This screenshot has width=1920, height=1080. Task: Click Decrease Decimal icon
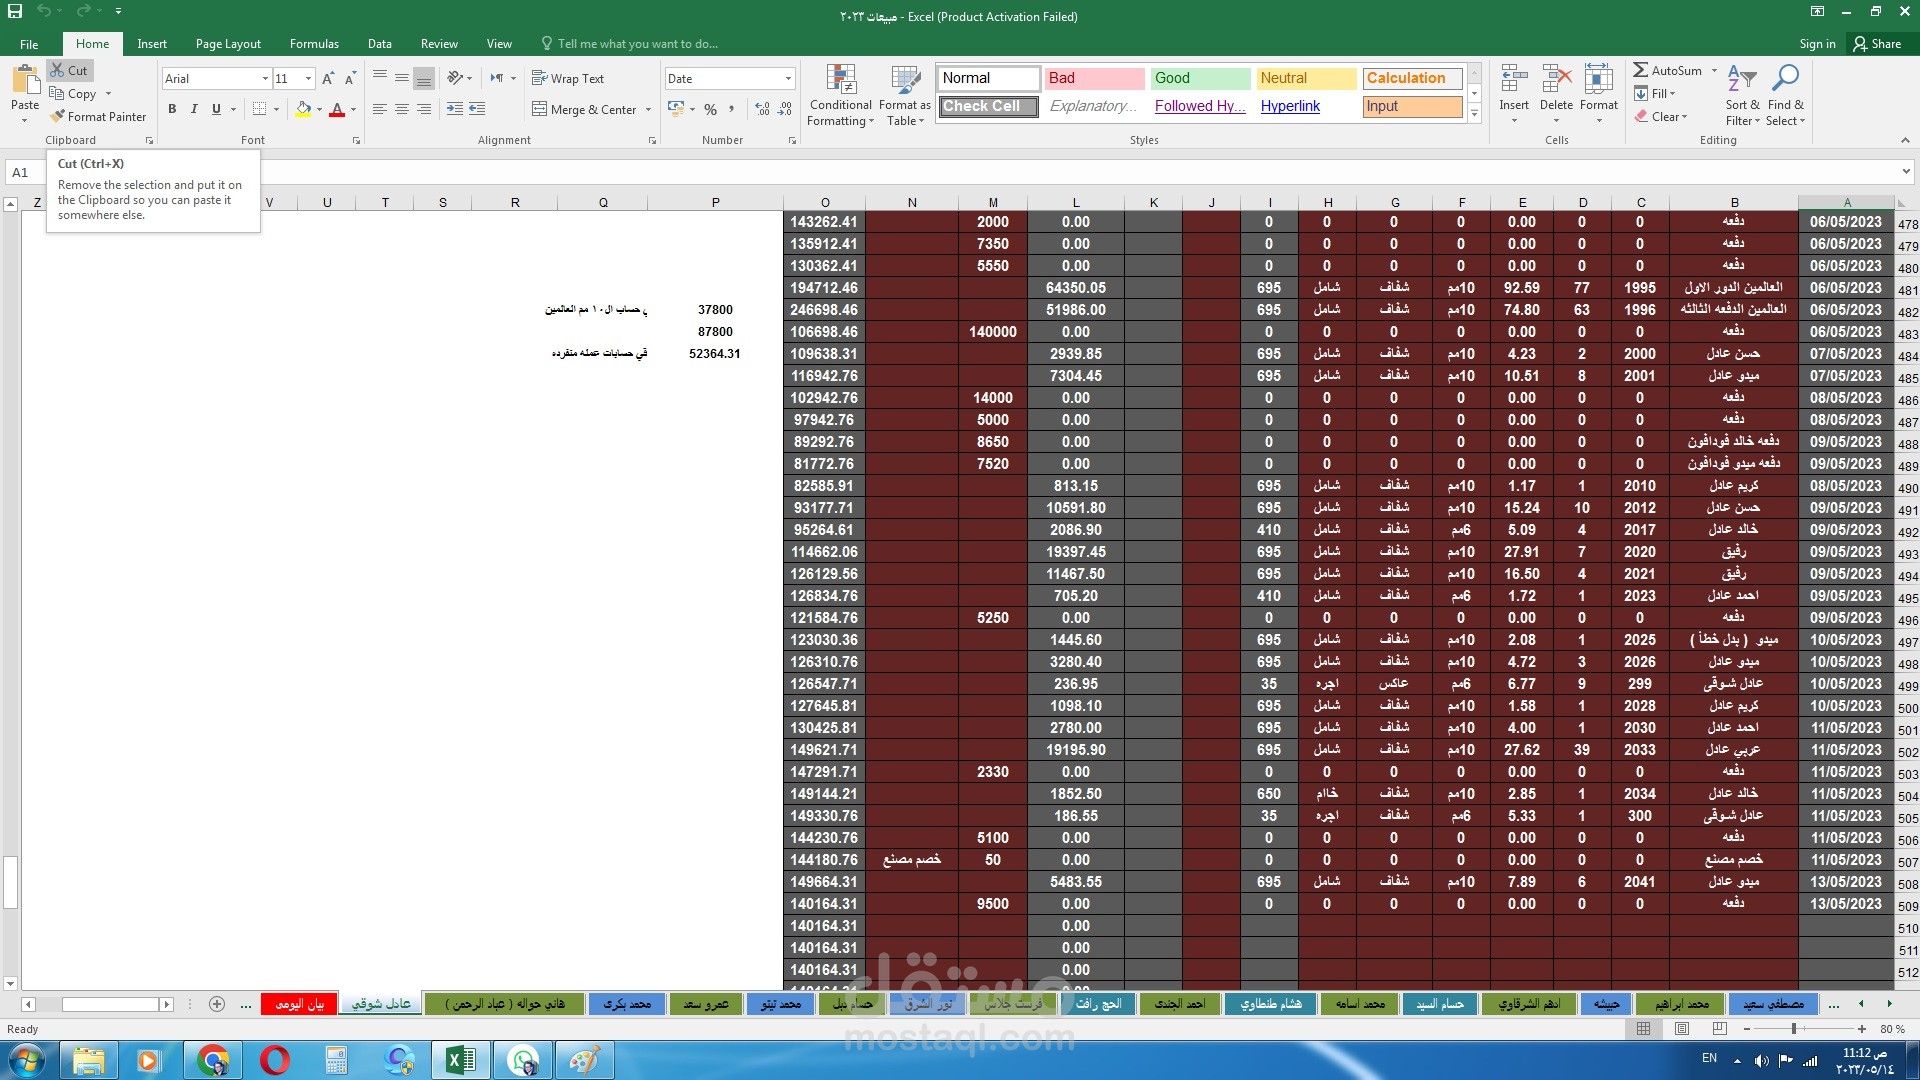pos(785,109)
